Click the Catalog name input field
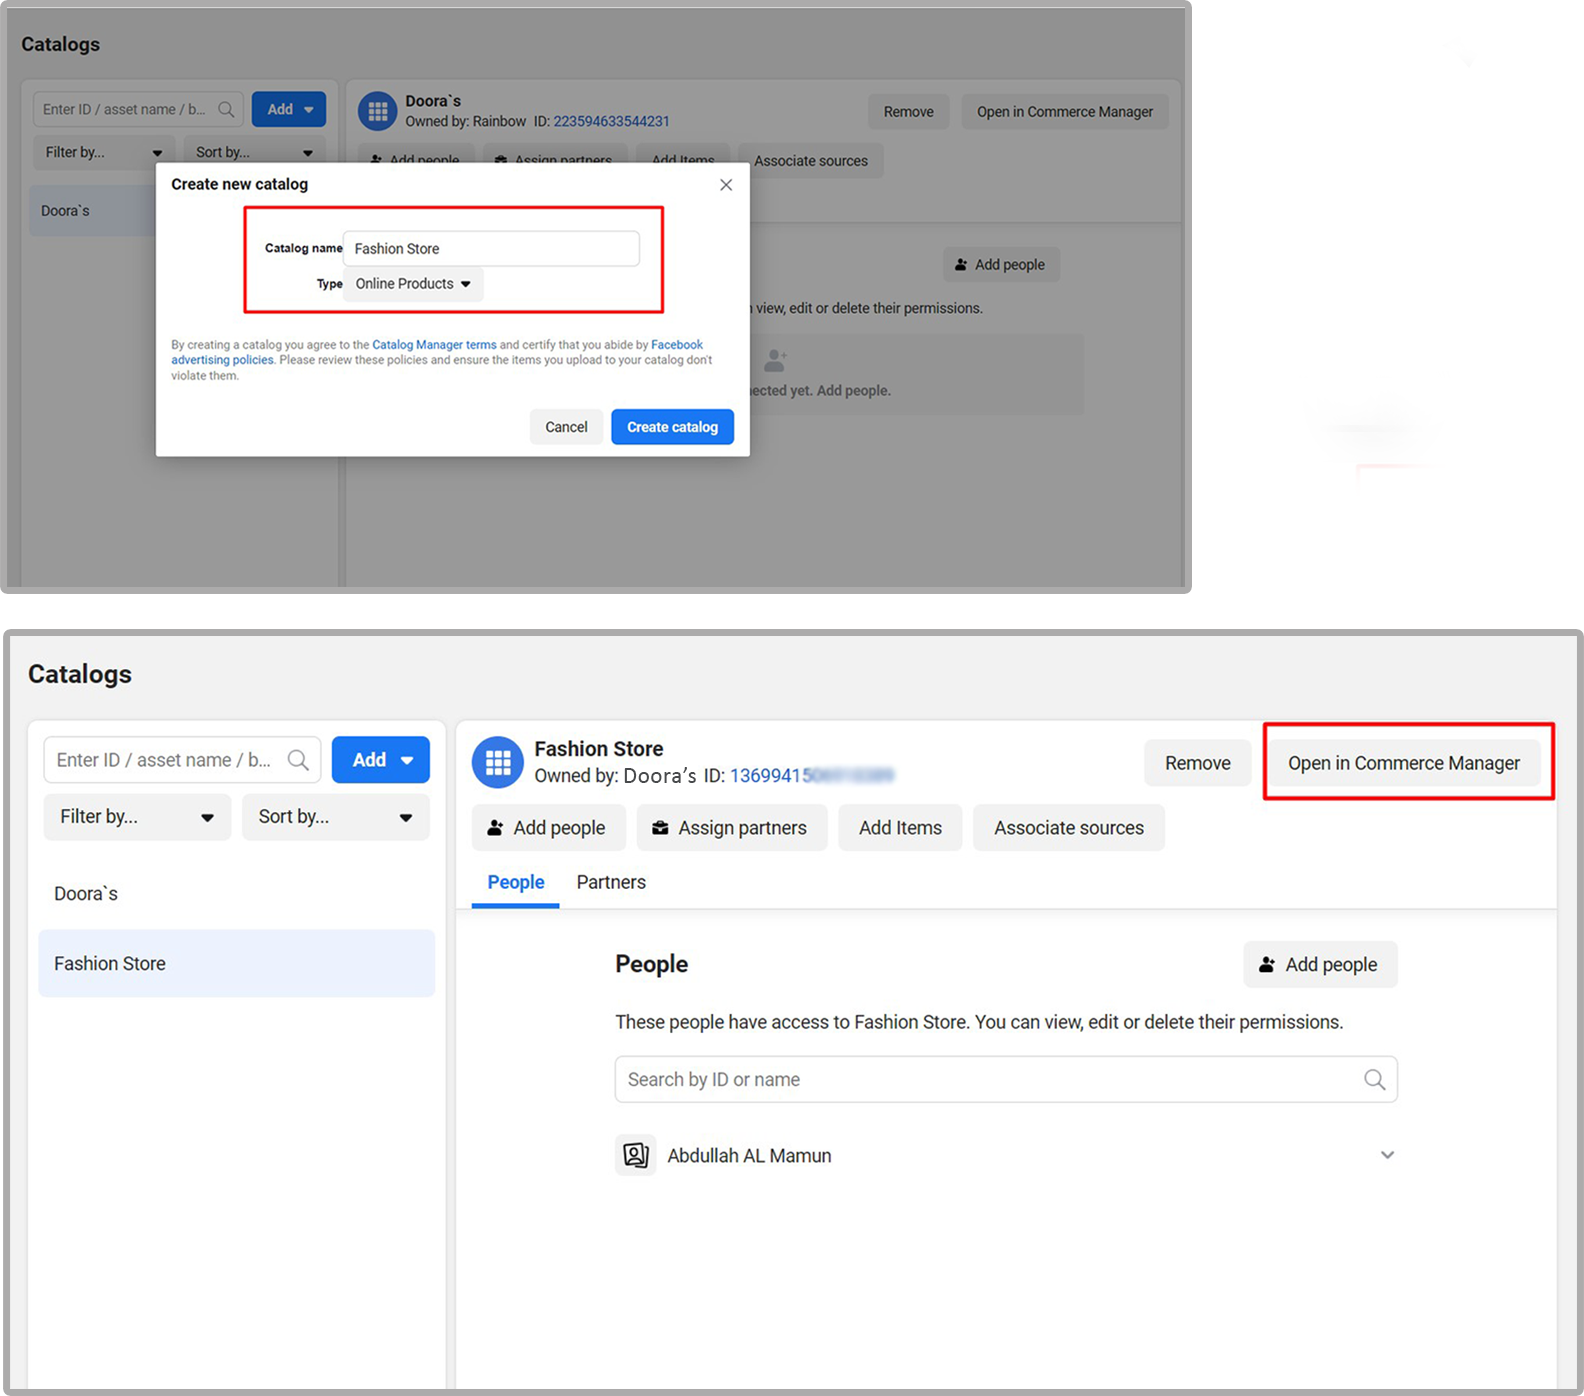The height and width of the screenshot is (1396, 1584). 491,249
